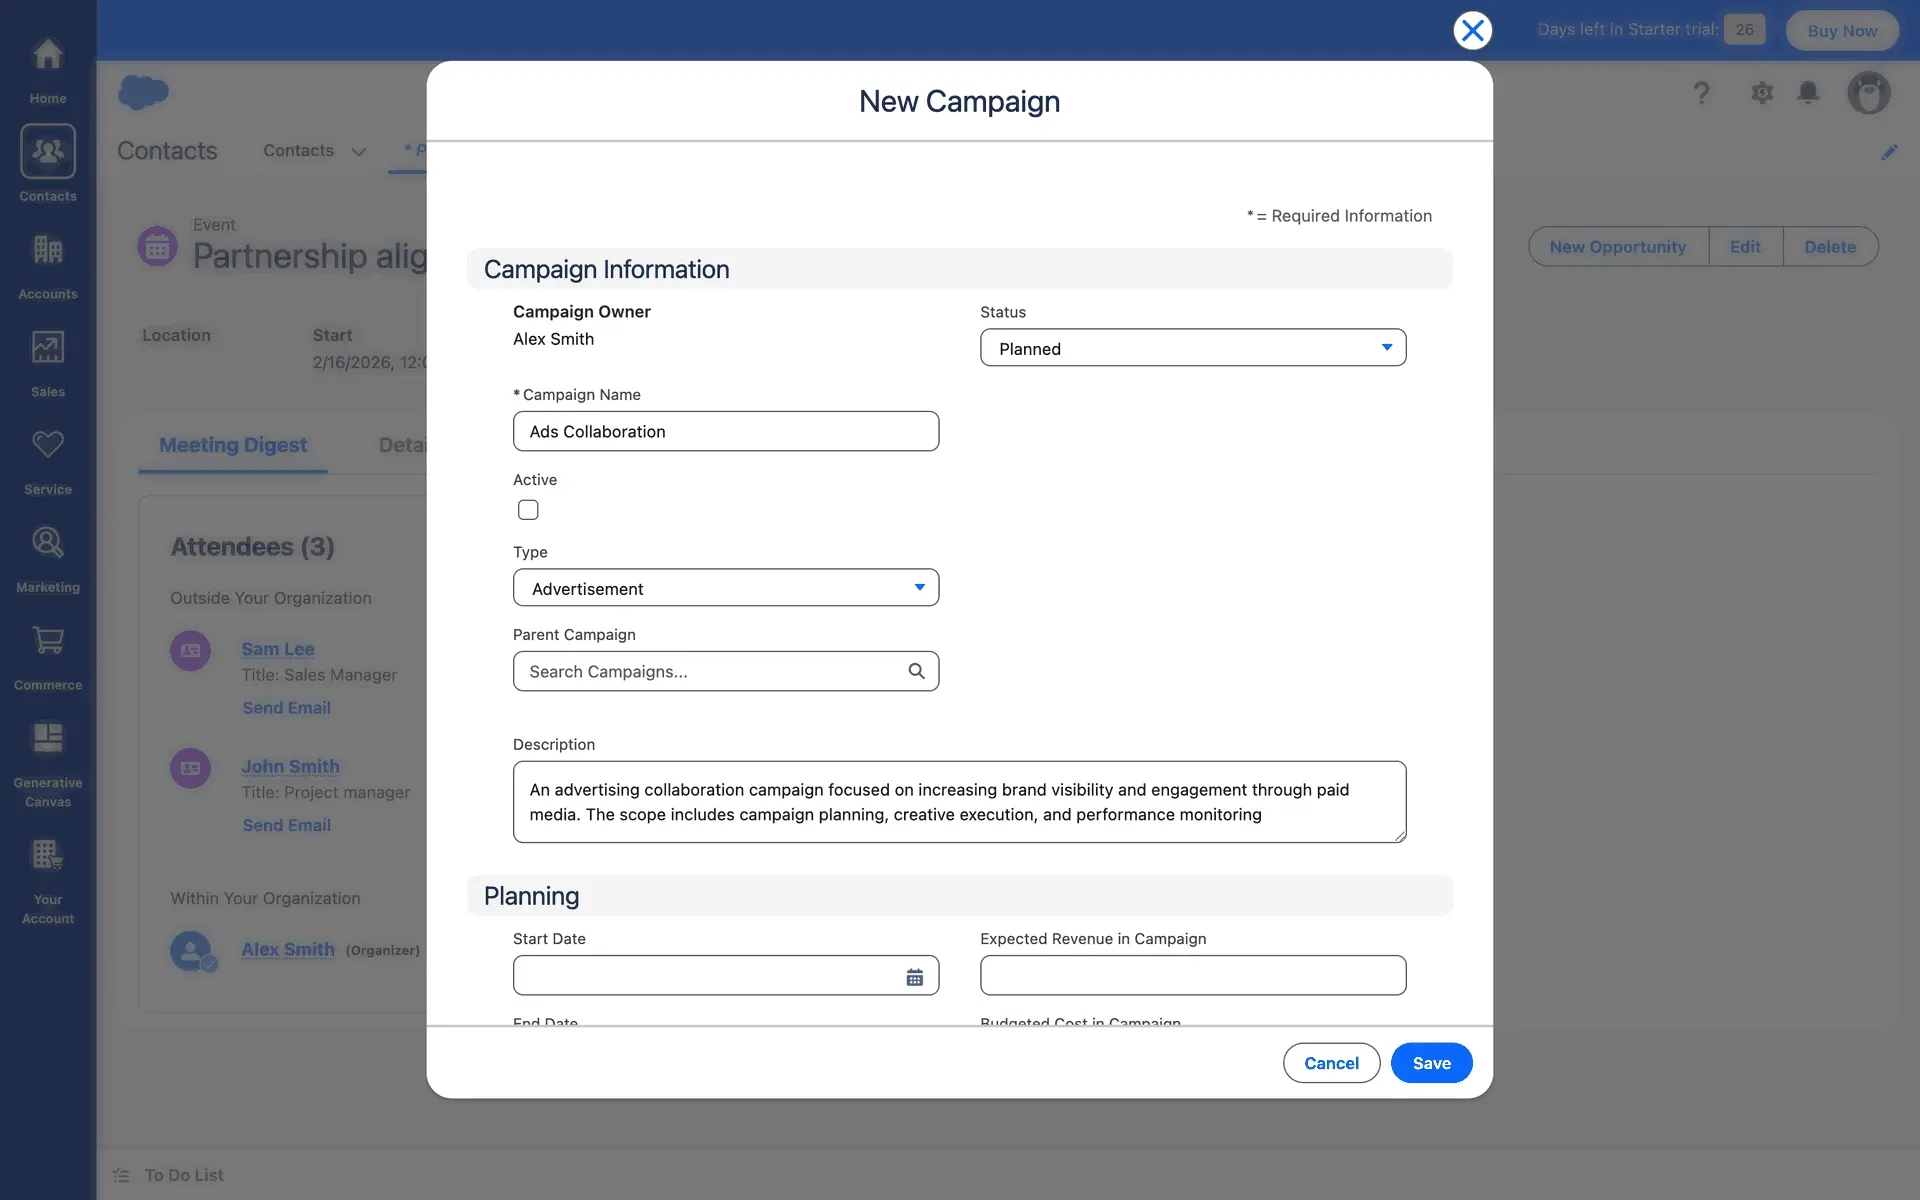This screenshot has height=1200, width=1920.
Task: Switch to the Meeting Digest tab
Action: click(233, 445)
